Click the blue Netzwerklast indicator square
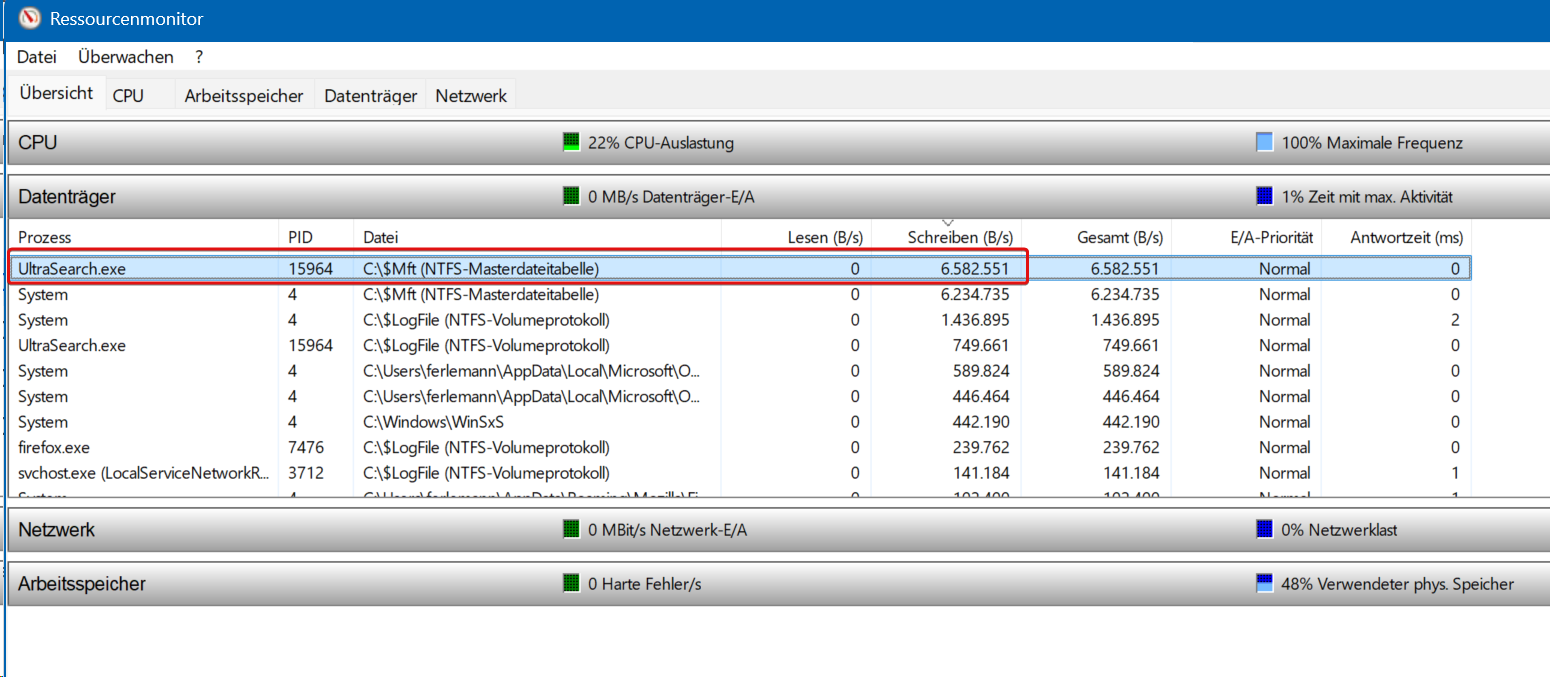Image resolution: width=1550 pixels, height=677 pixels. 1264,530
